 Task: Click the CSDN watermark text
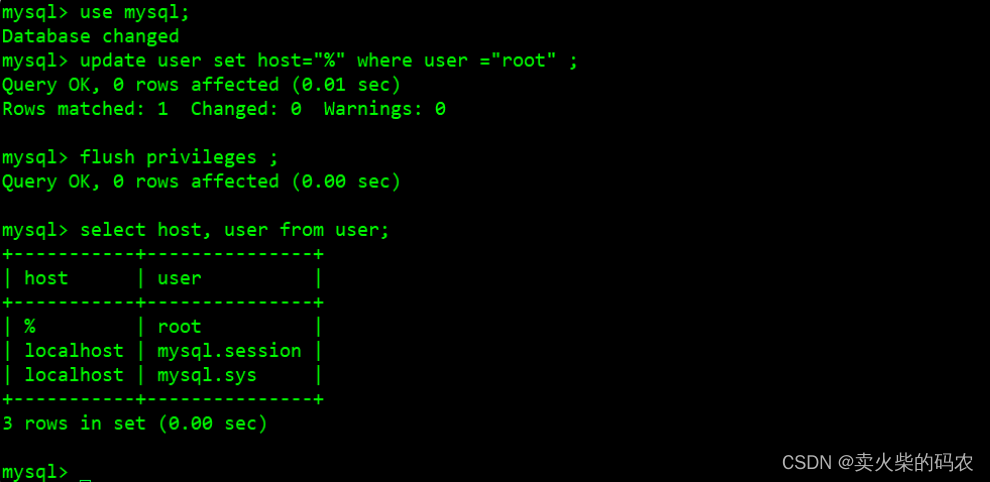pyautogui.click(x=878, y=462)
